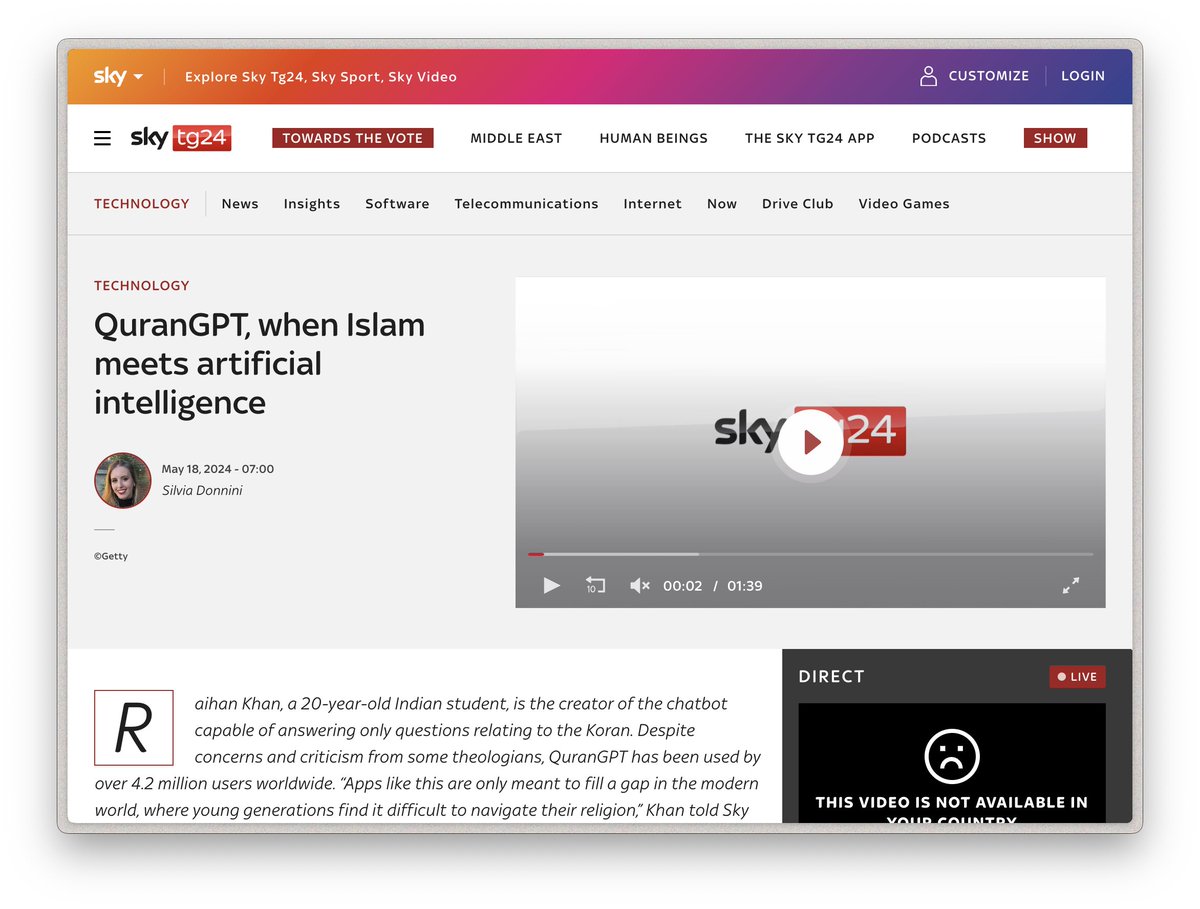
Task: Switch to the Telecommunications tab
Action: [x=527, y=203]
